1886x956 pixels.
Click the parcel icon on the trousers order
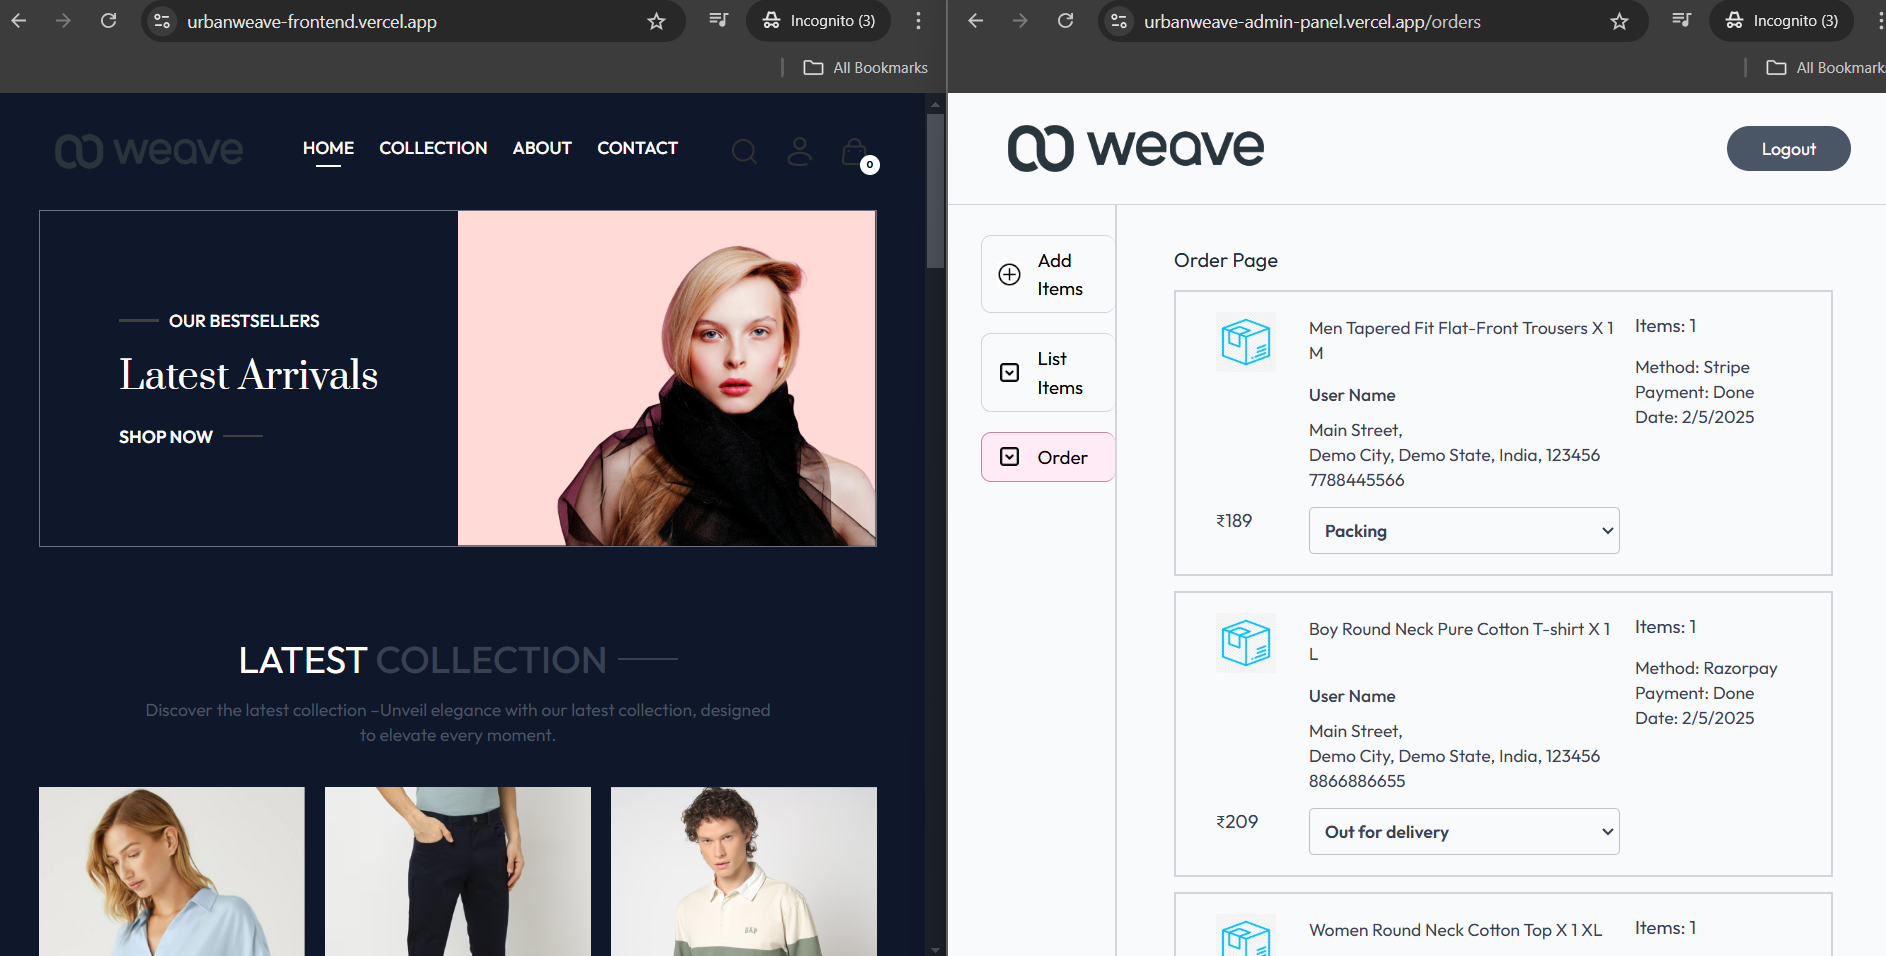[x=1245, y=341]
